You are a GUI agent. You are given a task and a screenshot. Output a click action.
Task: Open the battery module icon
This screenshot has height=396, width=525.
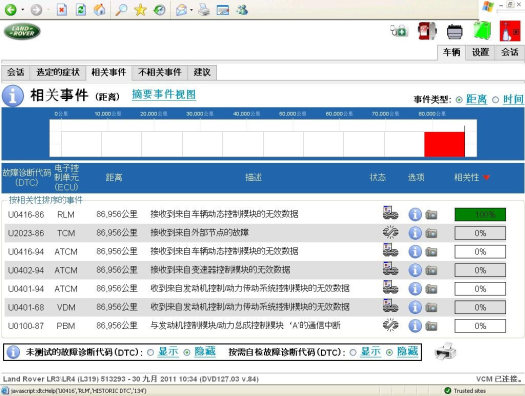455,32
